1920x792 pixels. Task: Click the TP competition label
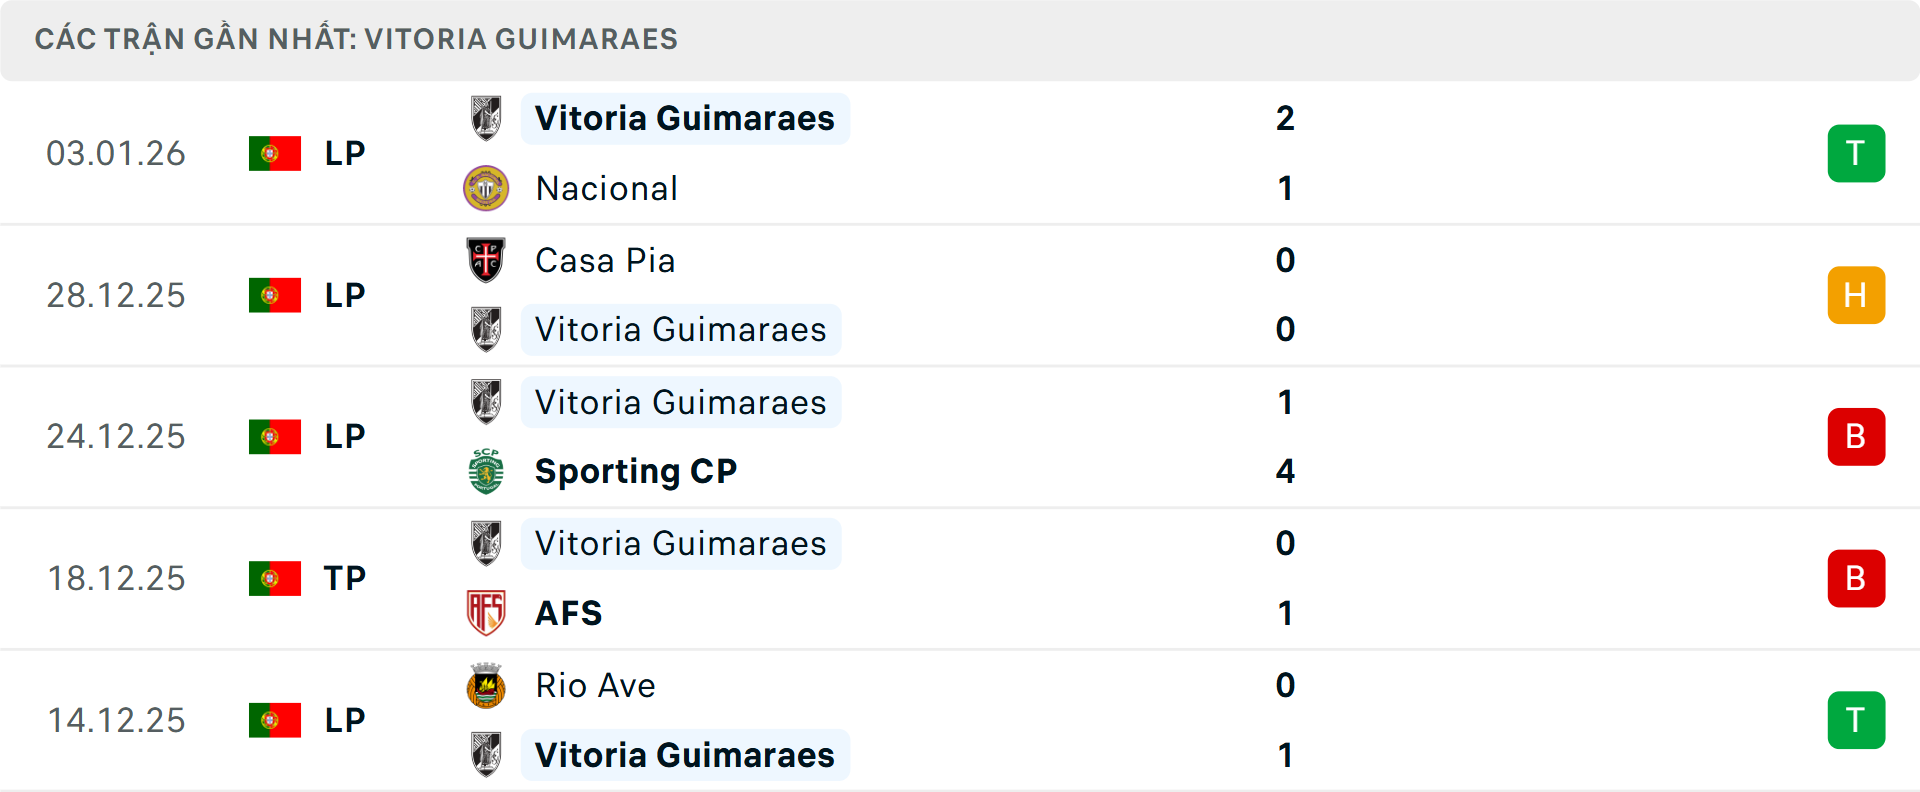(343, 578)
